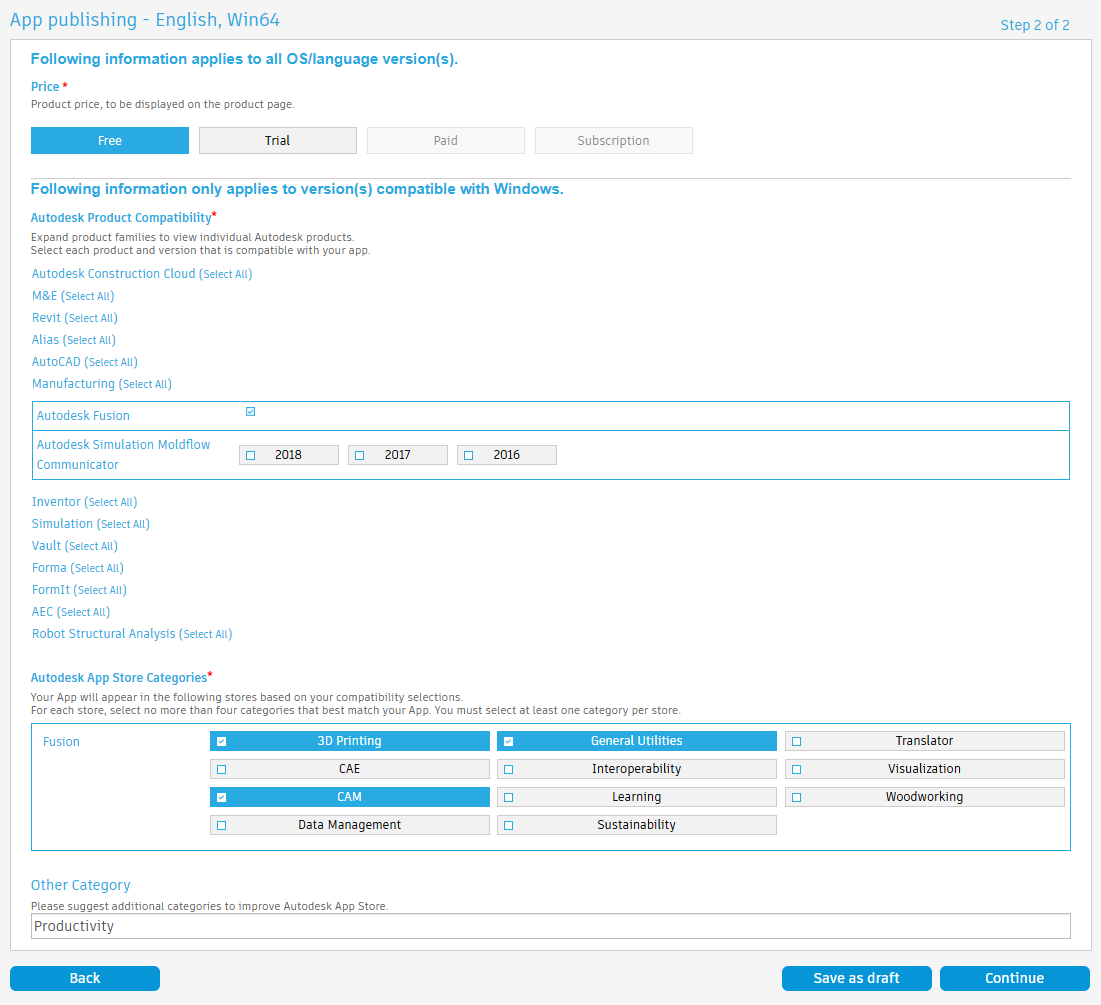
Task: Select the Free price option
Action: pos(110,140)
